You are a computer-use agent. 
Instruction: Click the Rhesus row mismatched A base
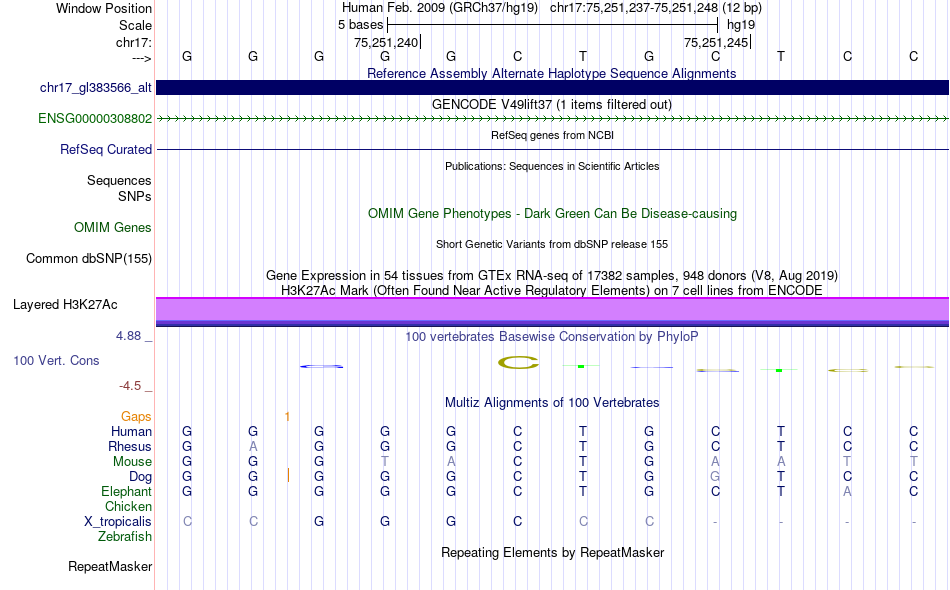point(253,446)
